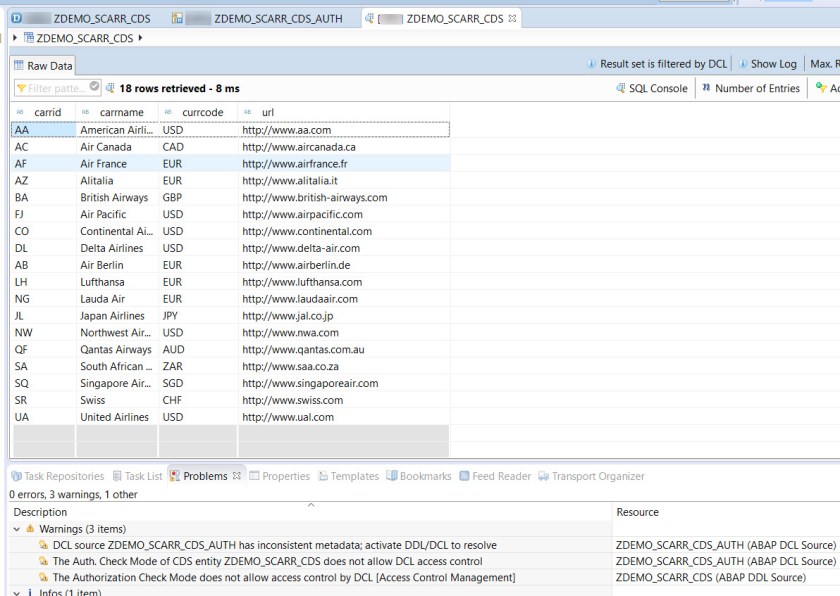
Task: Collapse the Warnings (3 items) group
Action: coord(17,529)
